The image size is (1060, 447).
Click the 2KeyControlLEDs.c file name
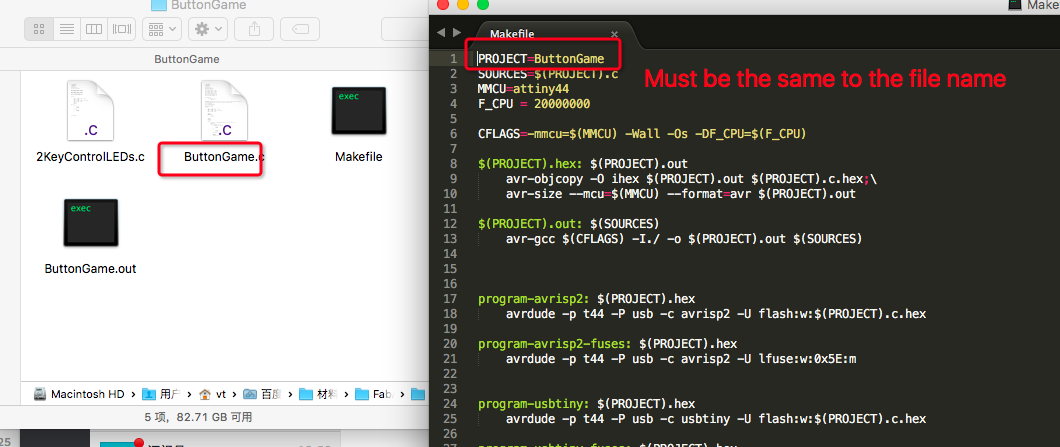[91, 157]
